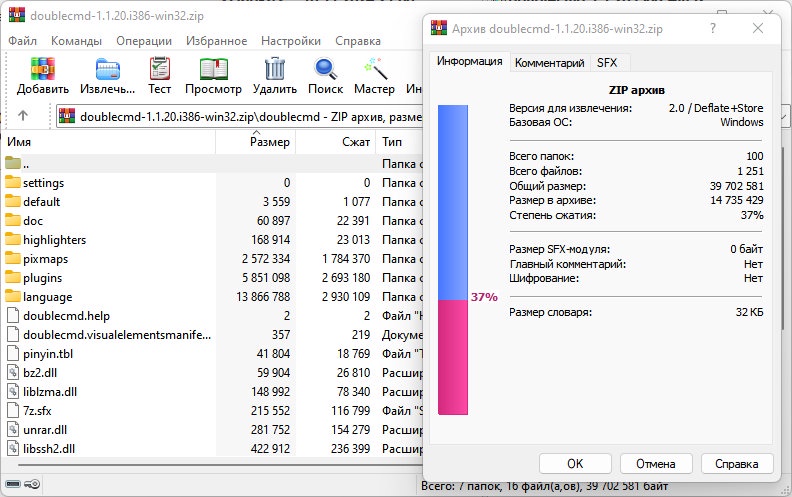
Task: Click the highlighters folder icon
Action: click(x=13, y=239)
